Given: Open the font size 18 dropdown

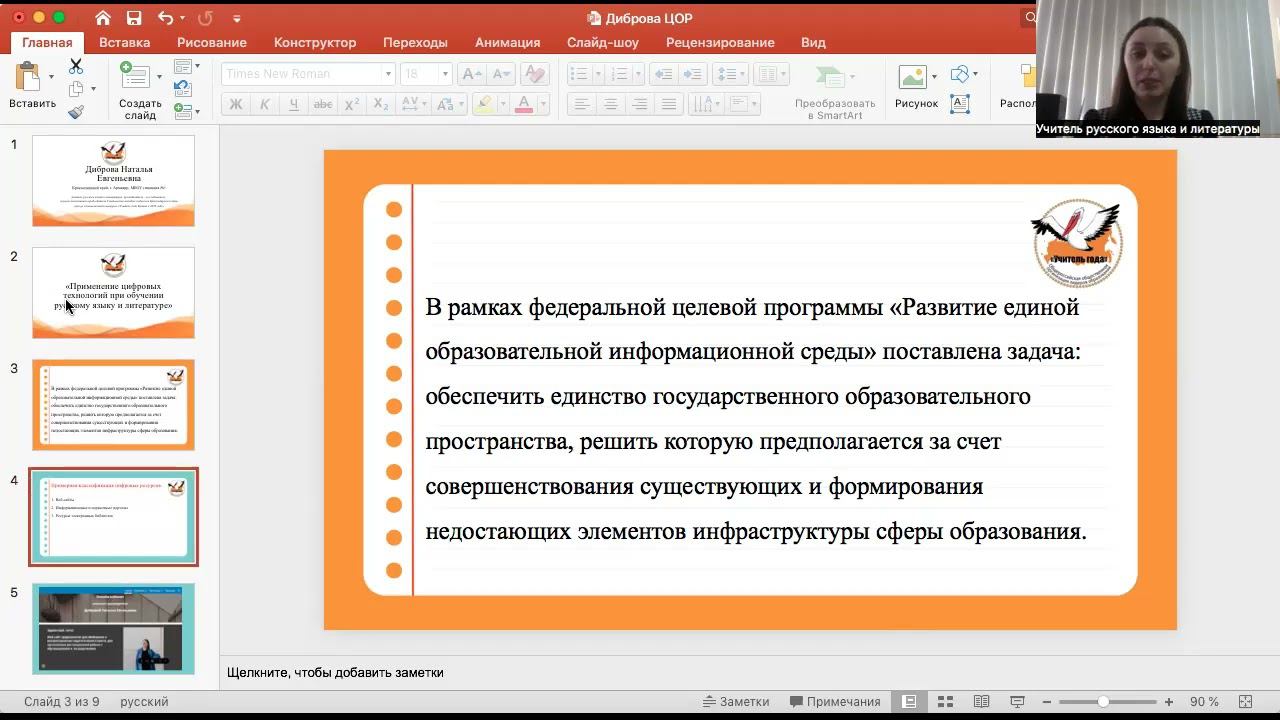Looking at the screenshot, I should point(445,74).
